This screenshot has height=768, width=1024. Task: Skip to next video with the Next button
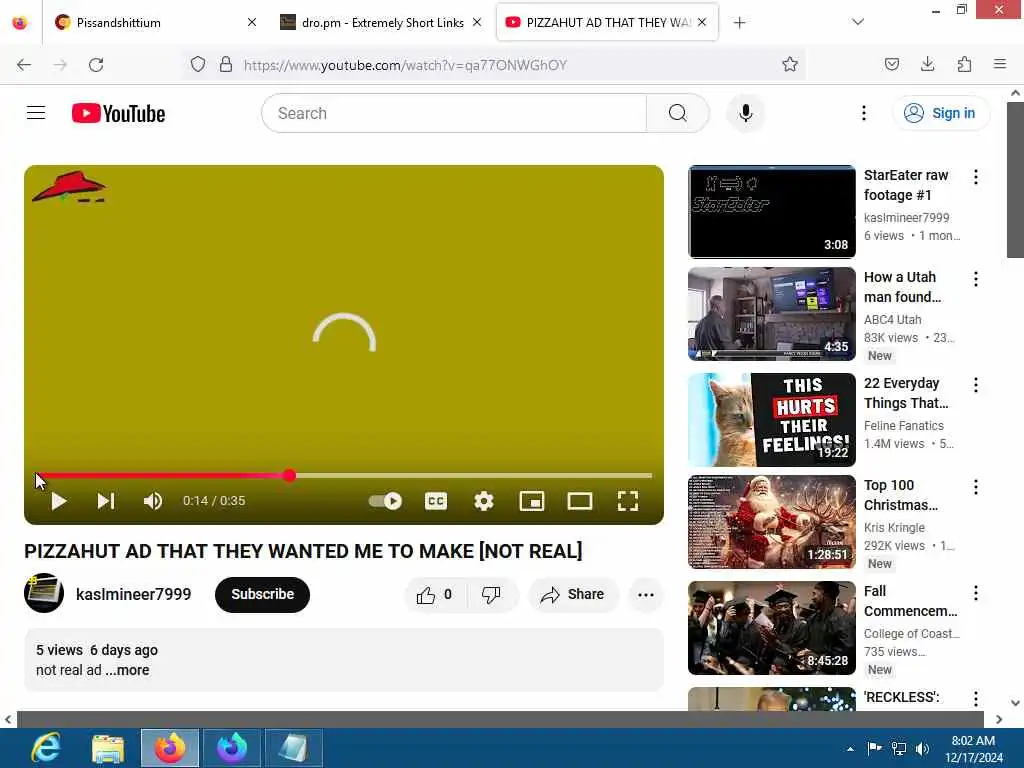point(106,501)
